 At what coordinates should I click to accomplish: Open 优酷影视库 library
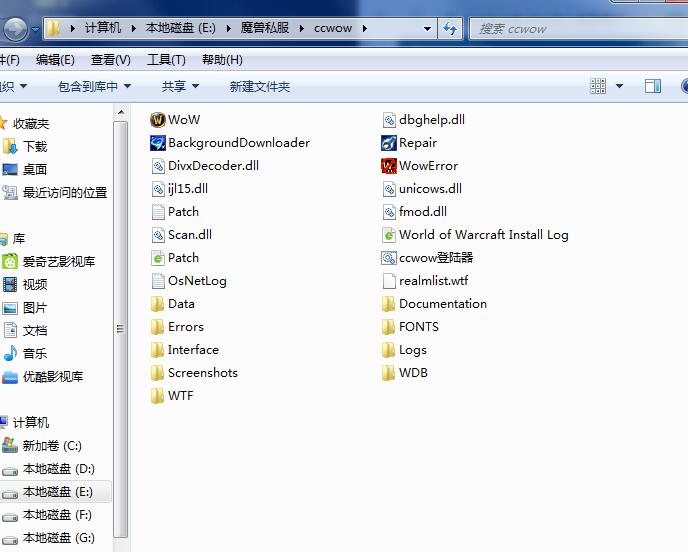(x=53, y=376)
